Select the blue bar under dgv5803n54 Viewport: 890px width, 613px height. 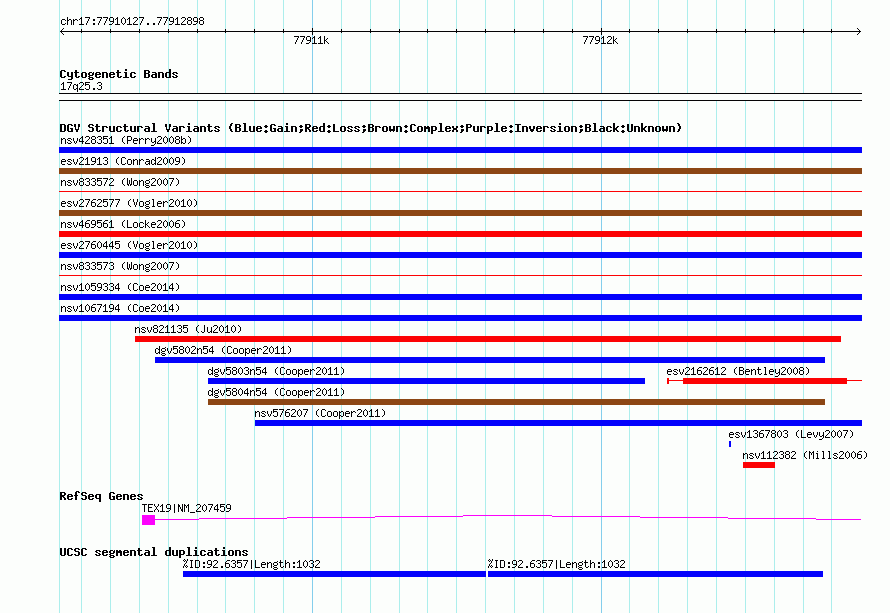426,381
